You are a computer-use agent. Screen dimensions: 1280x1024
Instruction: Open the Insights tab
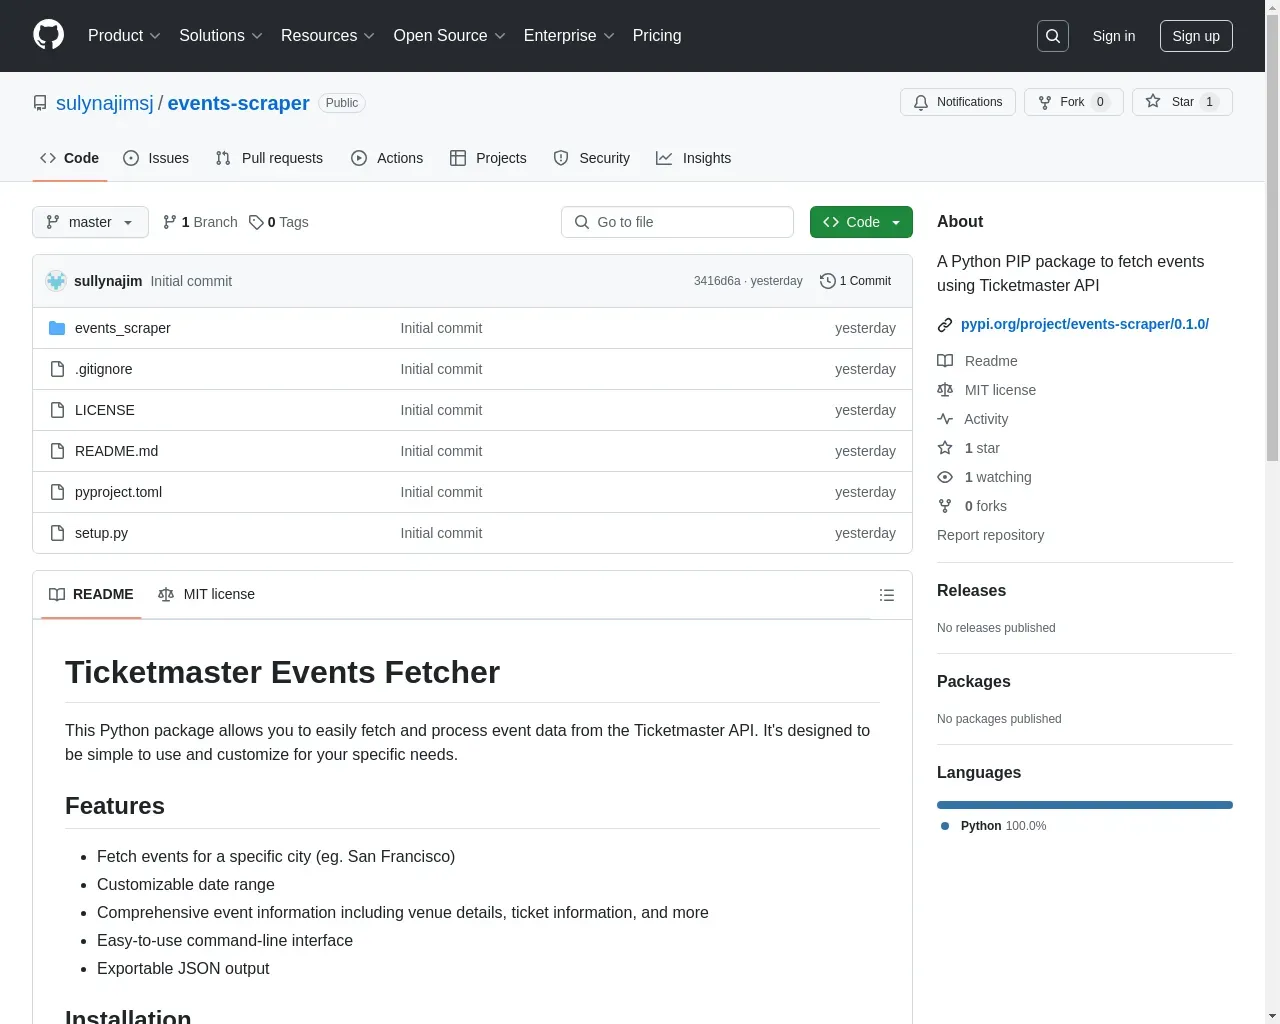click(694, 158)
